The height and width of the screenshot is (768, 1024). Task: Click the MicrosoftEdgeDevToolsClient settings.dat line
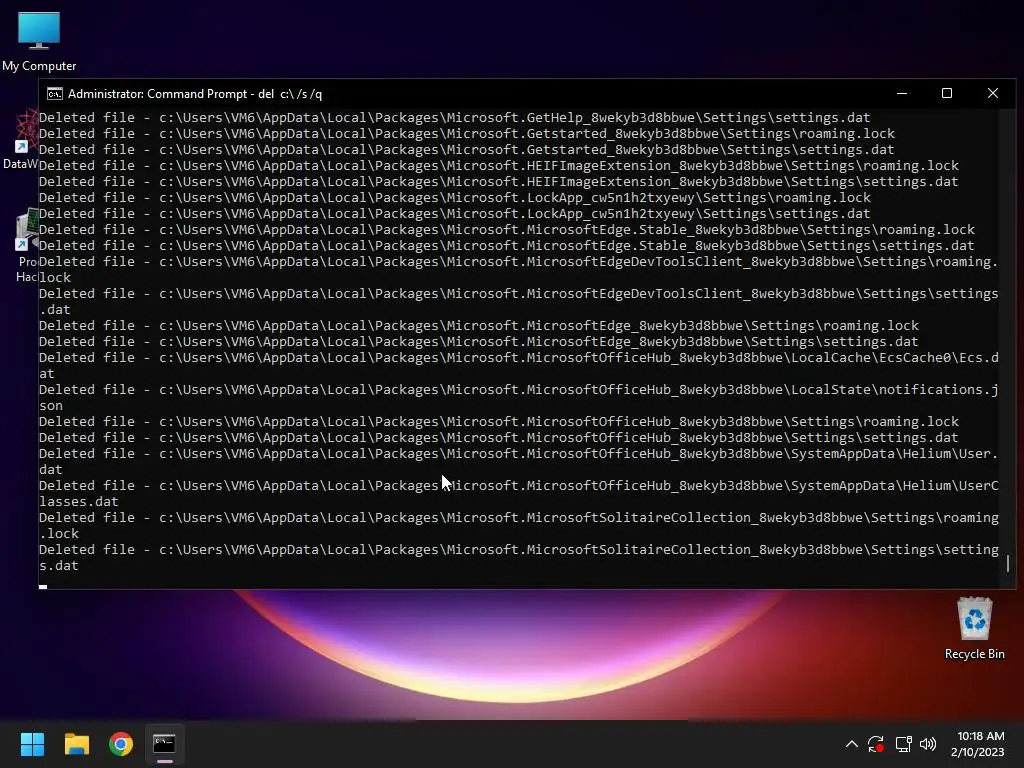tap(519, 301)
